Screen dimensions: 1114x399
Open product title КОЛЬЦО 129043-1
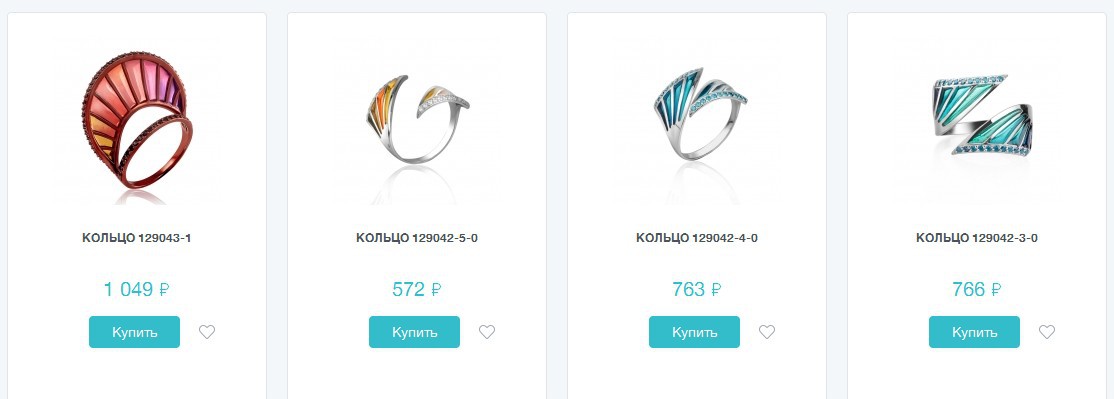[136, 238]
